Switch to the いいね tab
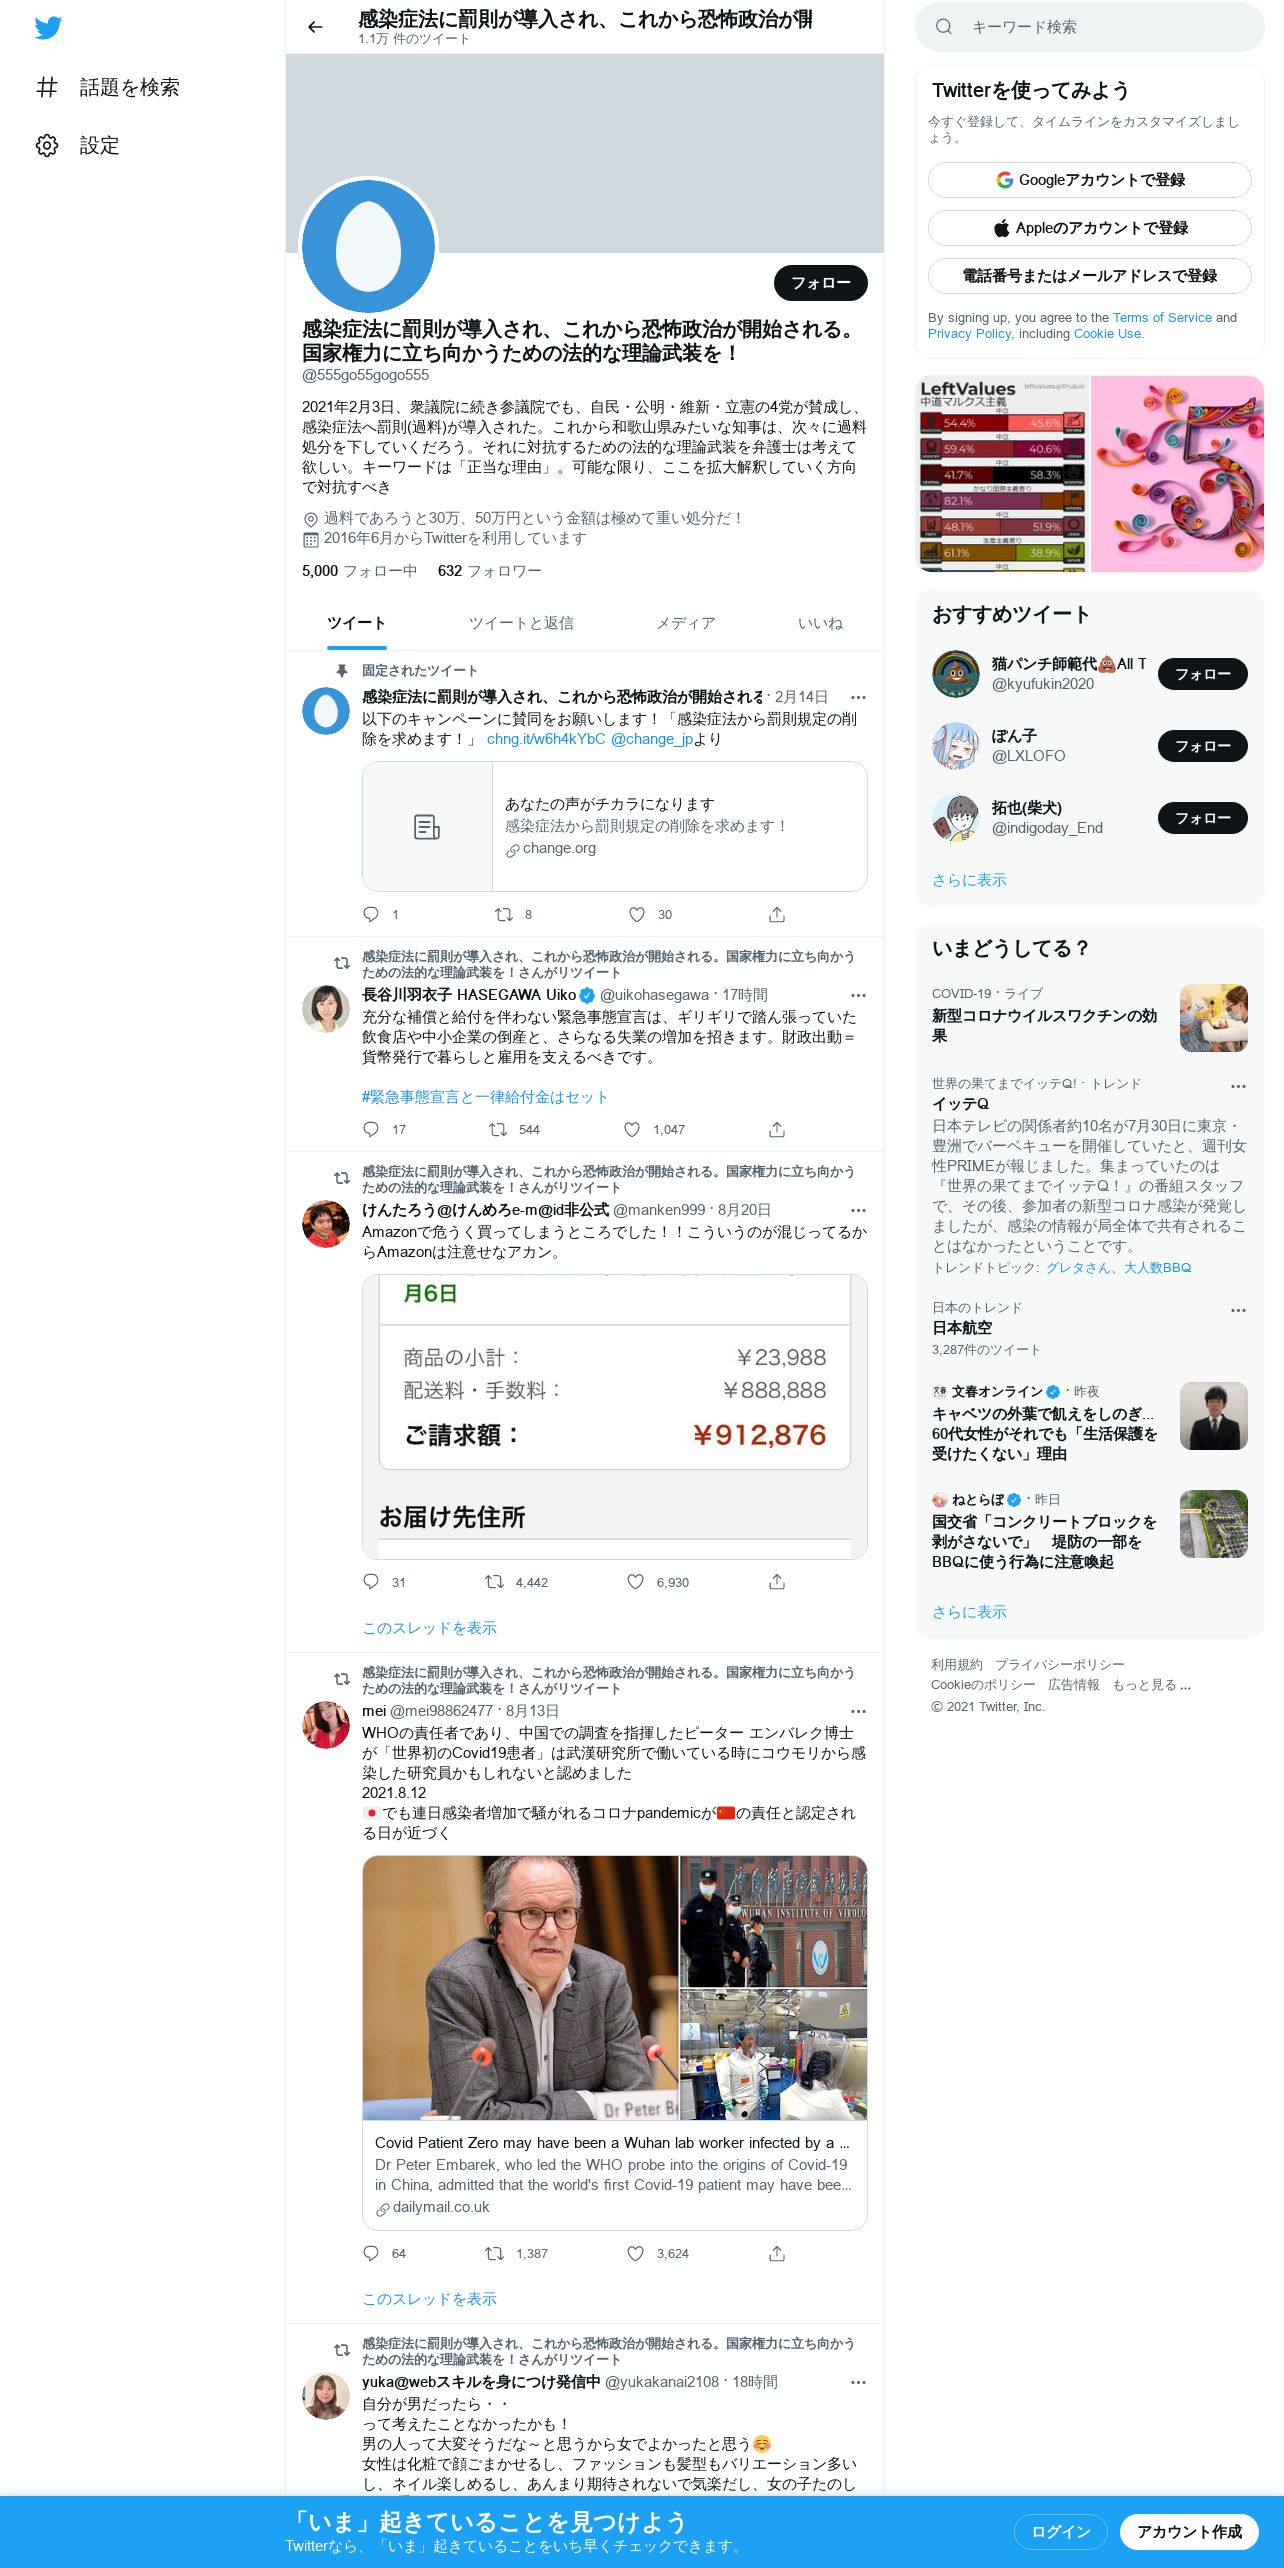The height and width of the screenshot is (2568, 1284). pos(820,623)
